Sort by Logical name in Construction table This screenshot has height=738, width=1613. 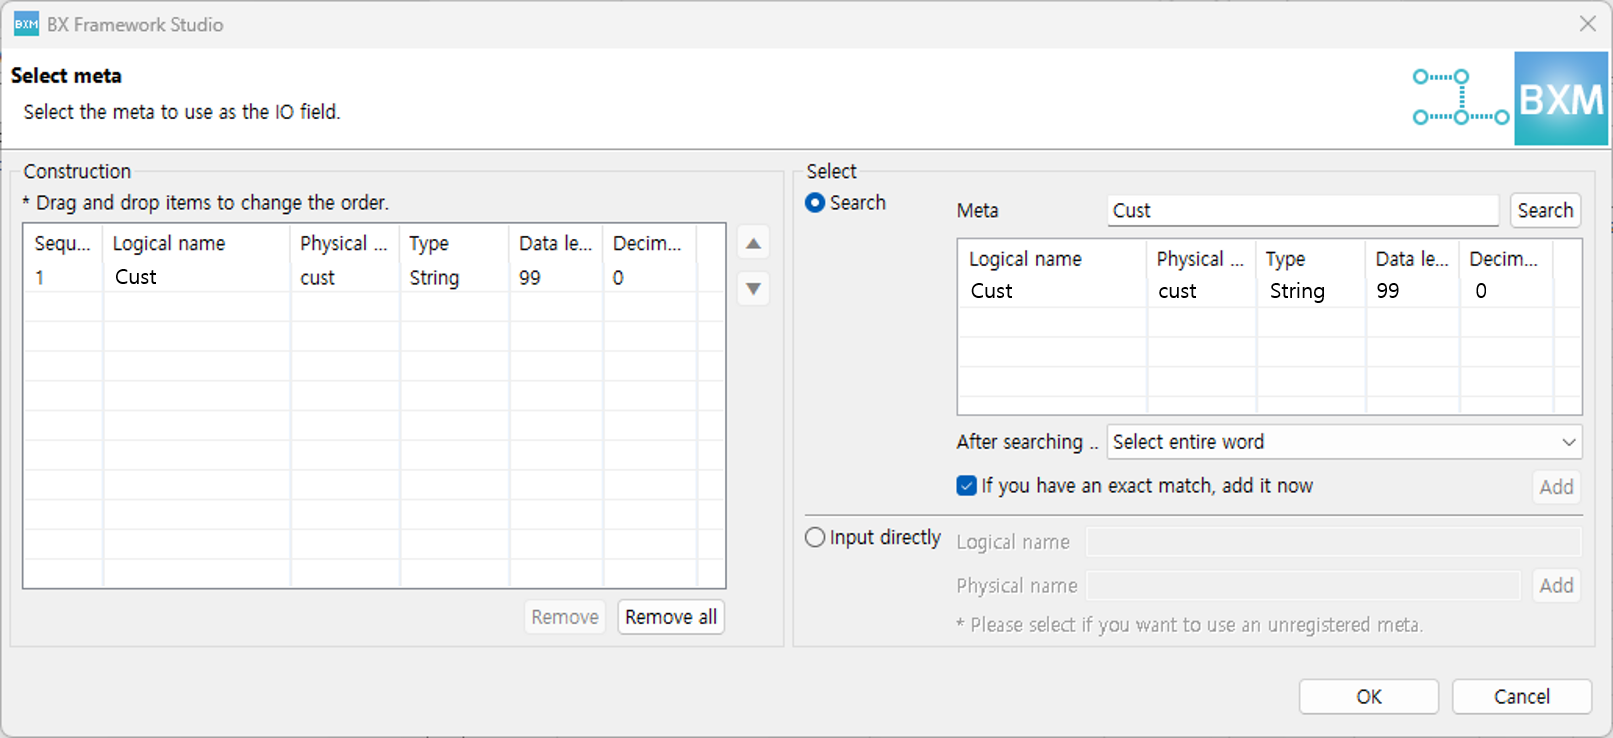pyautogui.click(x=195, y=244)
